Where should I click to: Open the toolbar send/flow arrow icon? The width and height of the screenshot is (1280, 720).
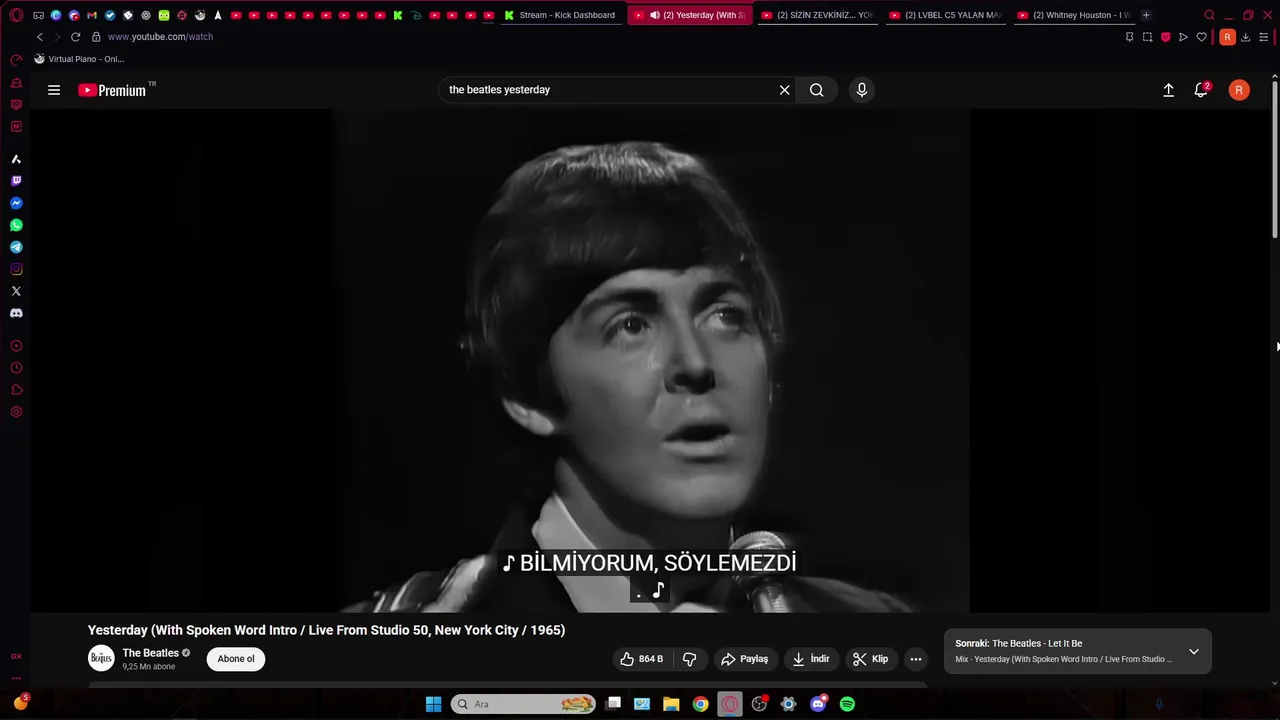tap(1183, 37)
